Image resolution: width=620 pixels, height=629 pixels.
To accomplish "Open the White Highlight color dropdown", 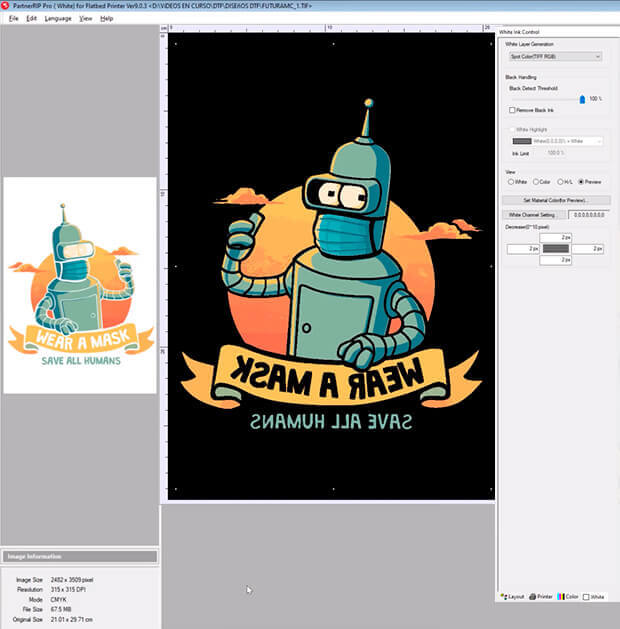I will (x=556, y=141).
